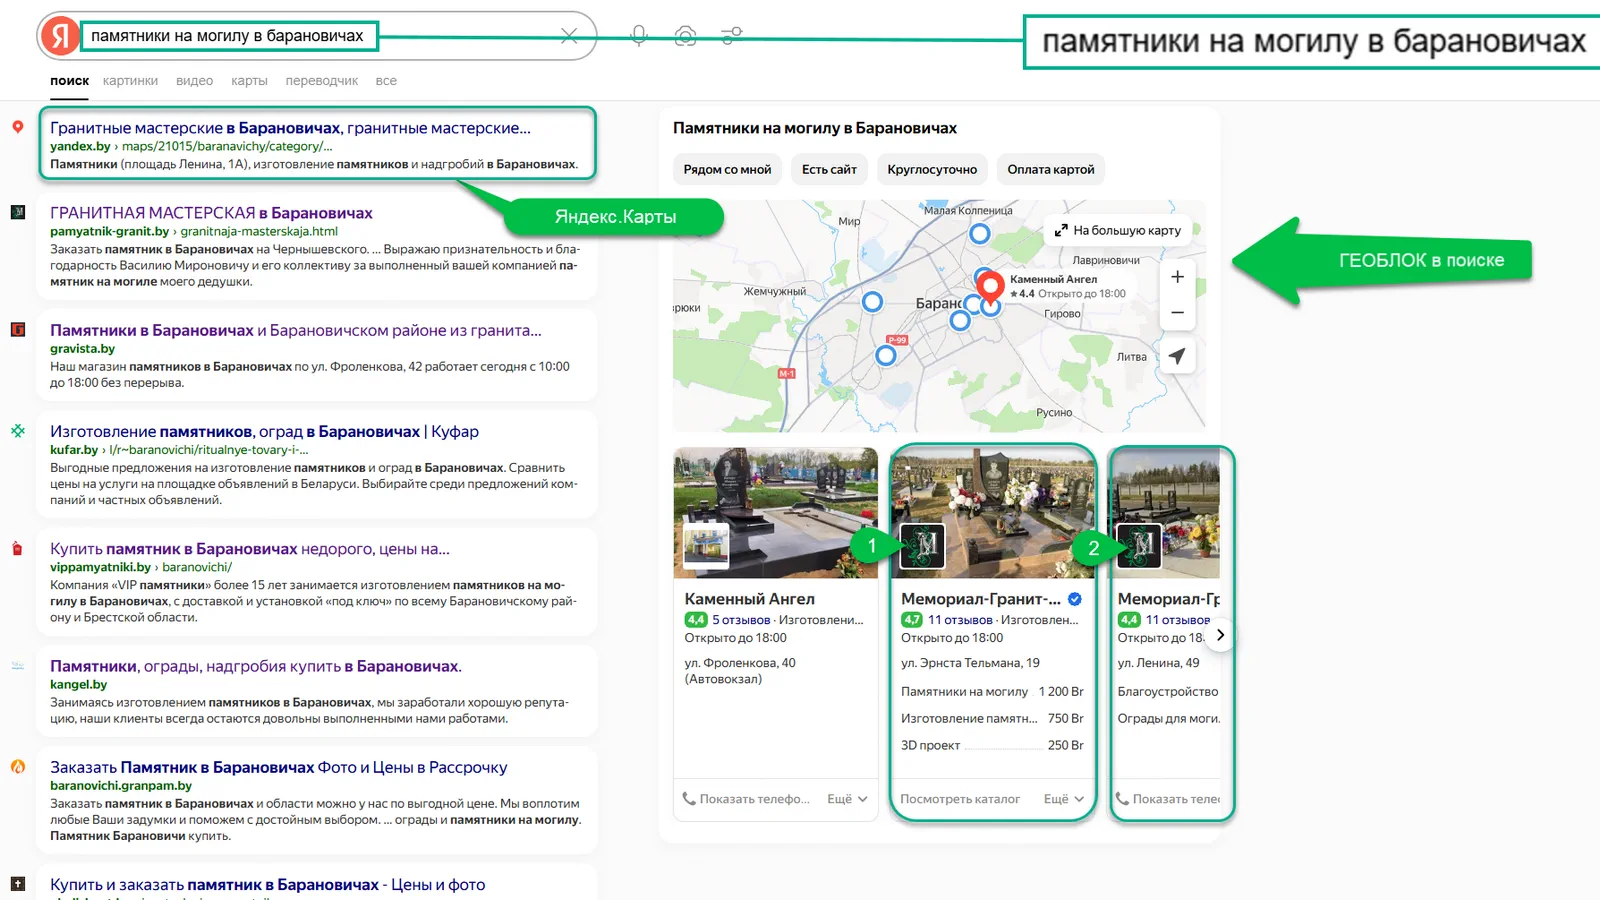1600x900 pixels.
Task: Zoom in on the map
Action: tap(1177, 277)
